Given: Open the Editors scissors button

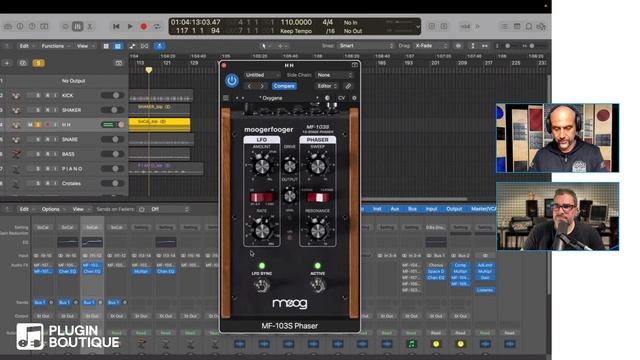Looking at the screenshot, I should point(90,27).
